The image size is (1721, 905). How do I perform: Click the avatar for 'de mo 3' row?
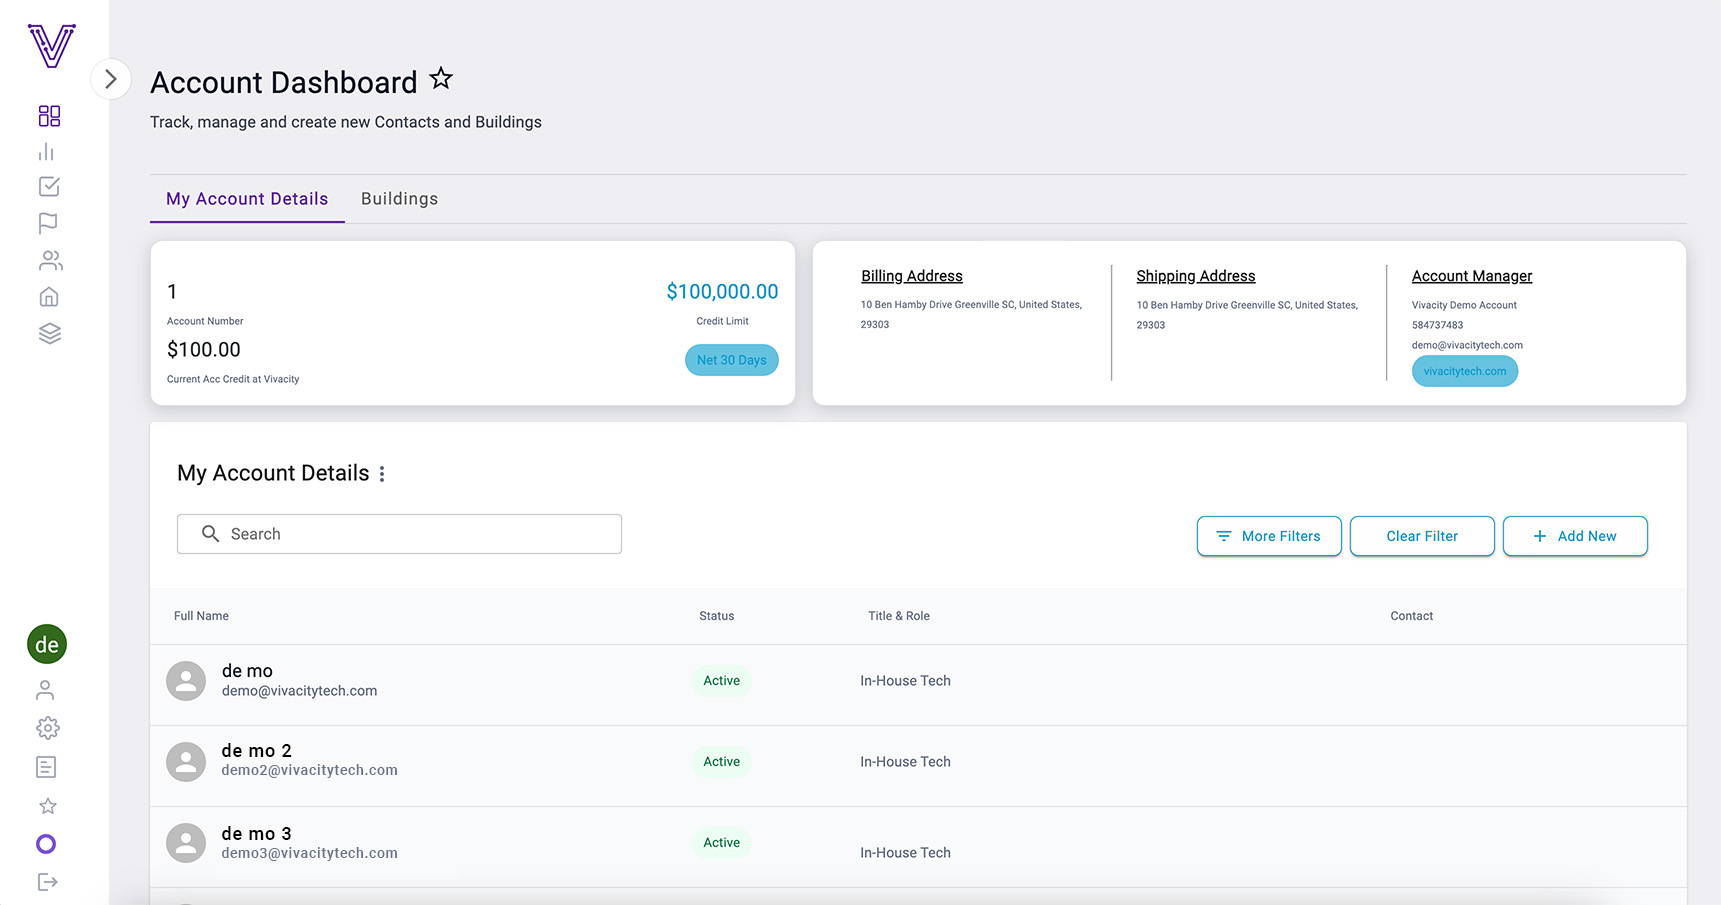click(x=186, y=843)
